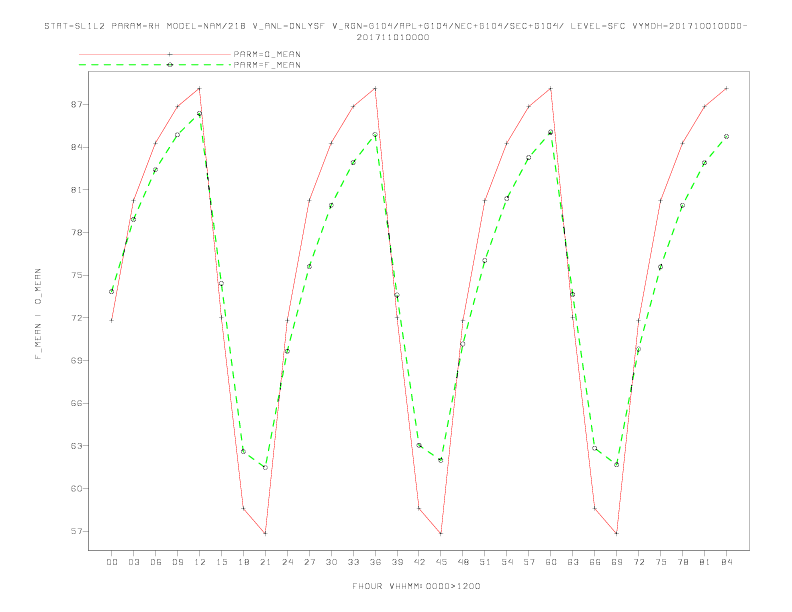
Task: Select x-axis forecast hour label 84
Action: click(x=727, y=562)
